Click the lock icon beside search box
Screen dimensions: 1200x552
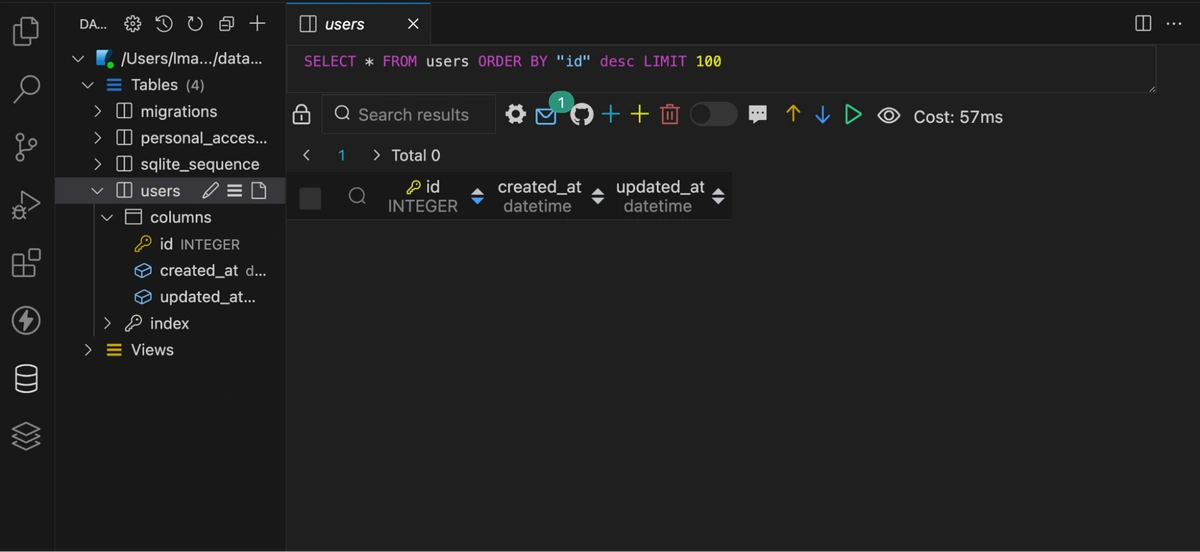[x=301, y=115]
